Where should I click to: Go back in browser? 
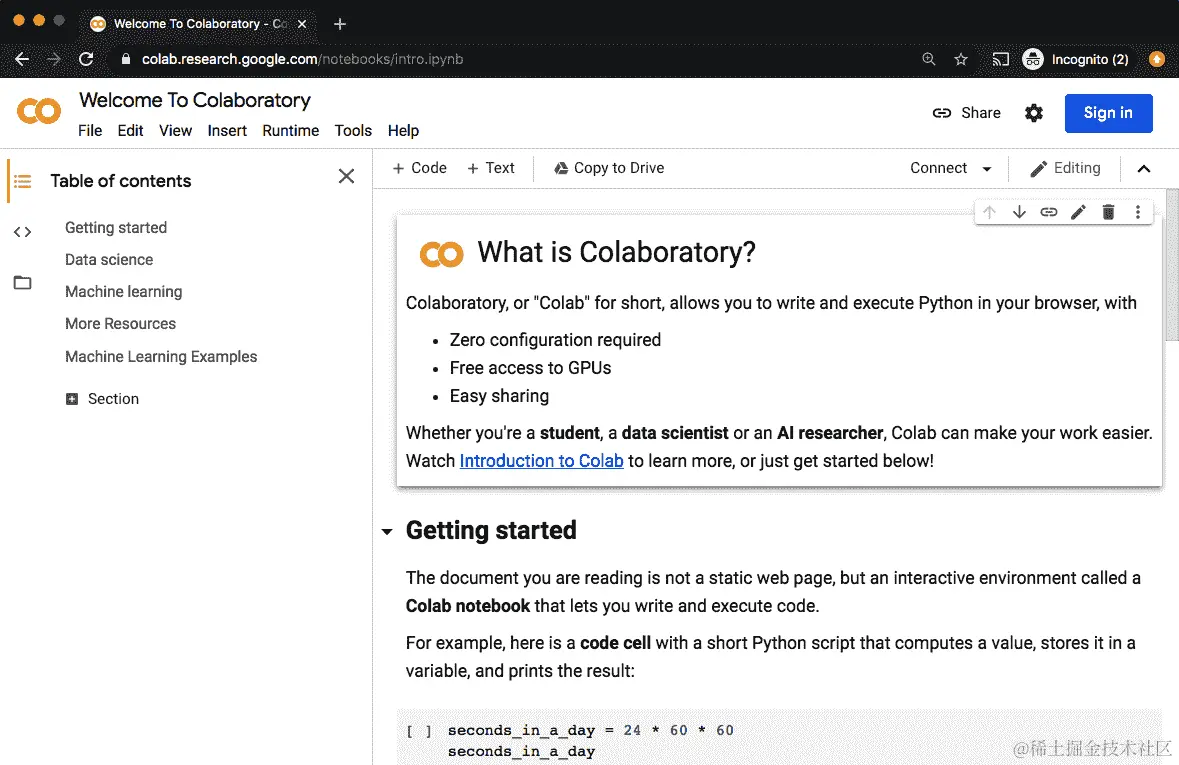[x=22, y=59]
